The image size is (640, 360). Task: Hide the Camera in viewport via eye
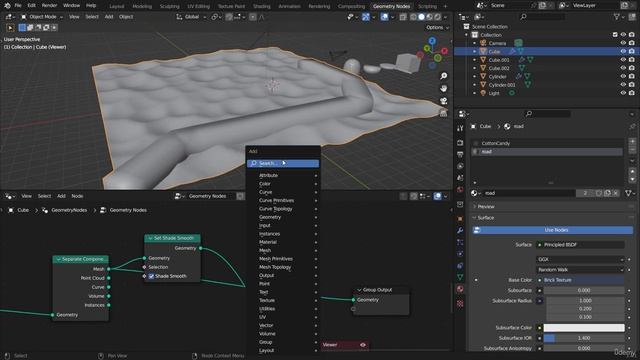tap(623, 43)
